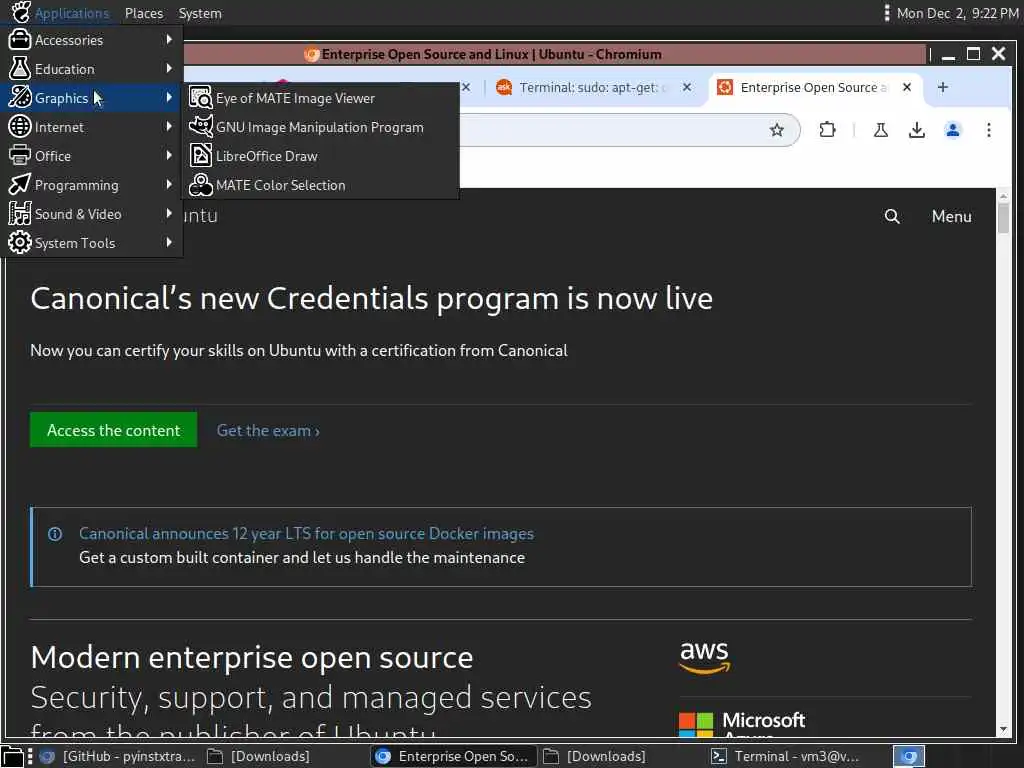Launch the LibreOffice Draw icon
Image resolution: width=1024 pixels, height=768 pixels.
[x=200, y=155]
